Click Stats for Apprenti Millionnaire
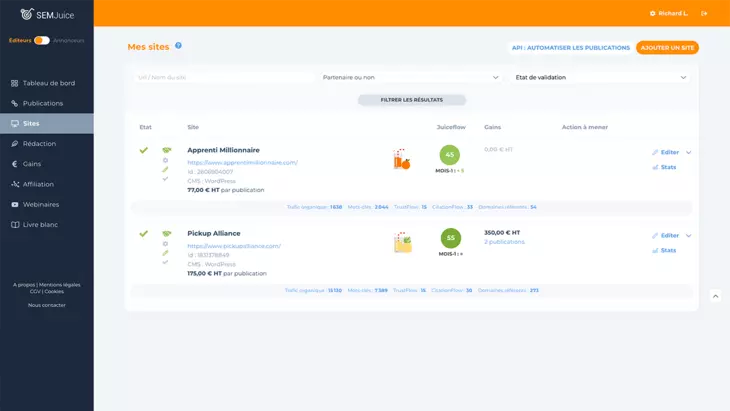730x411 pixels. (664, 167)
